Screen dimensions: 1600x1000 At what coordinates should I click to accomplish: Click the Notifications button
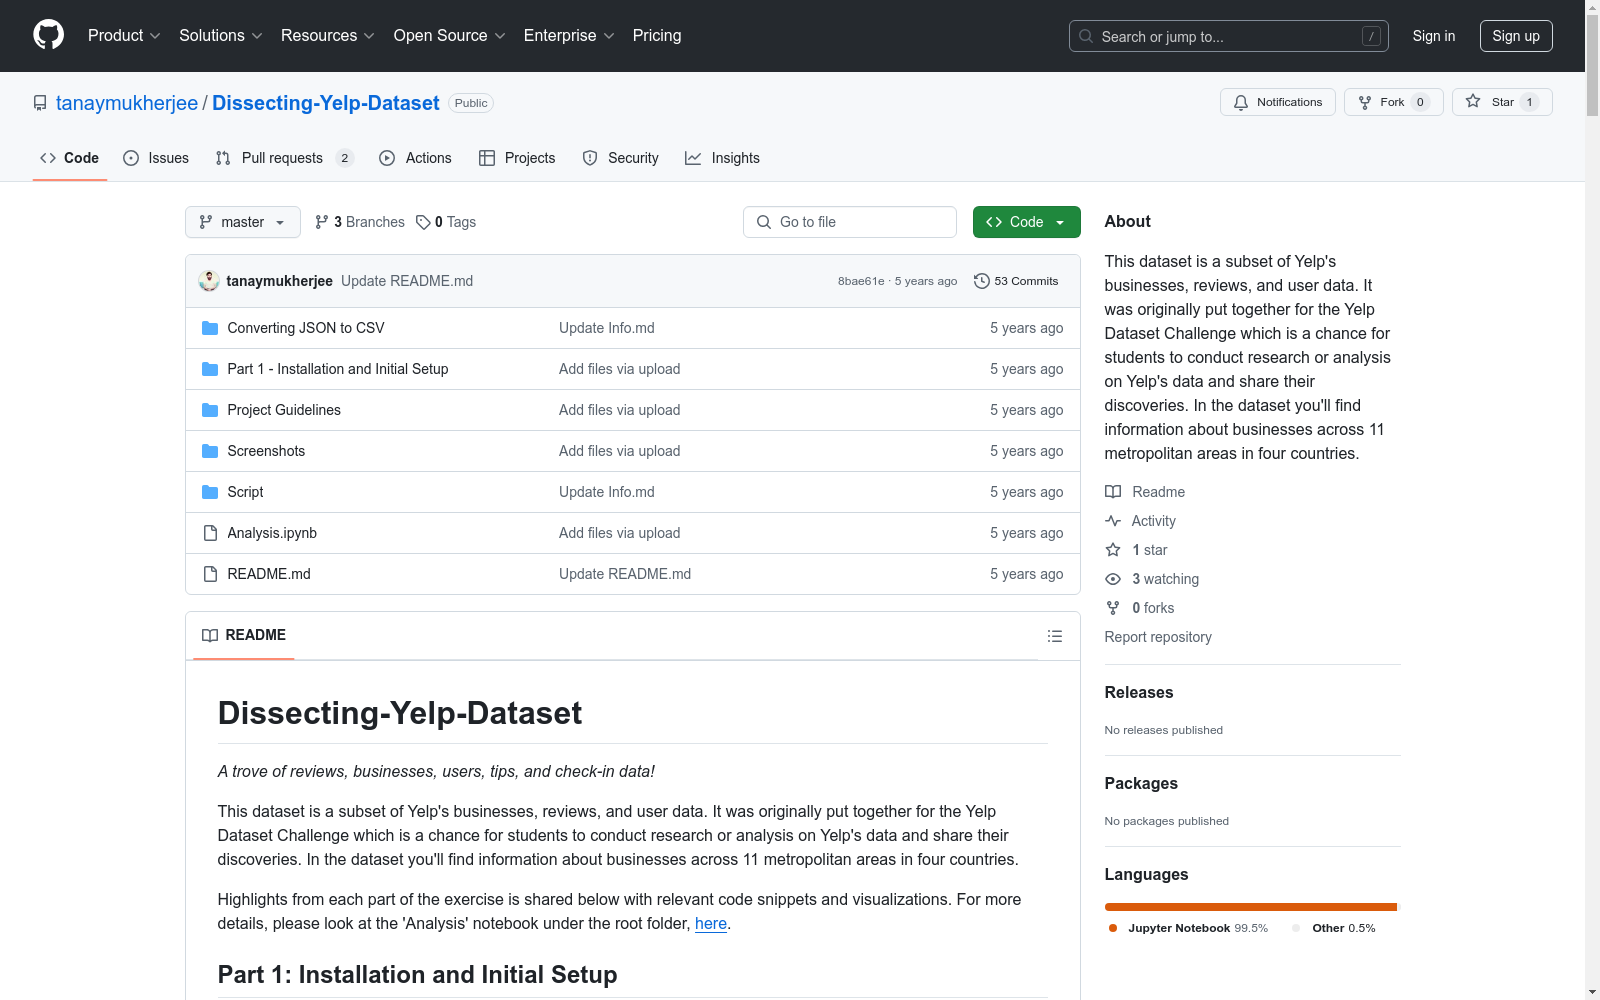tap(1278, 102)
